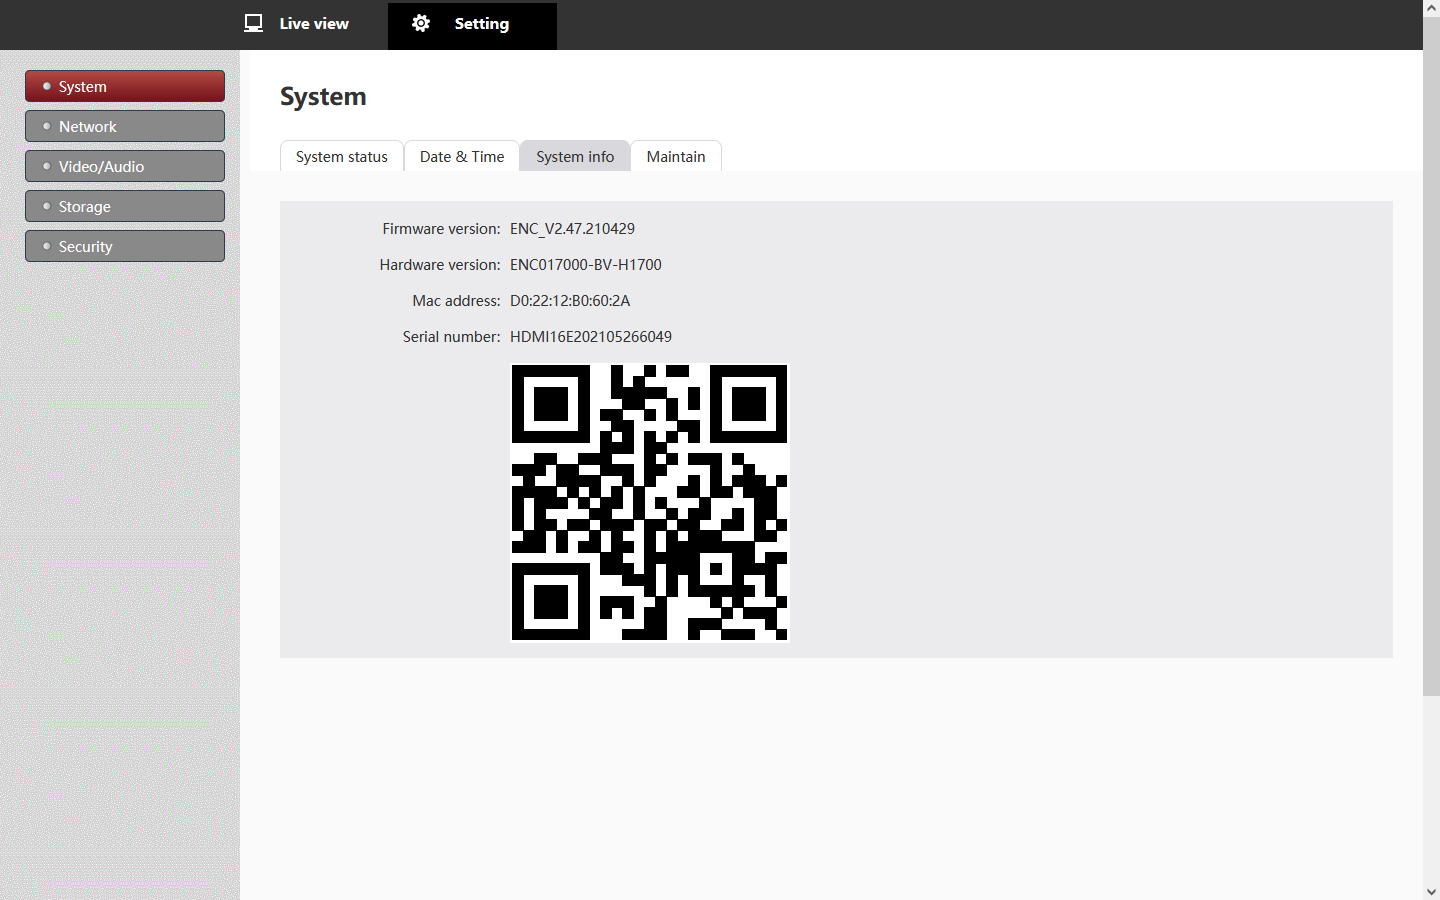
Task: Open the Security settings
Action: pos(125,246)
